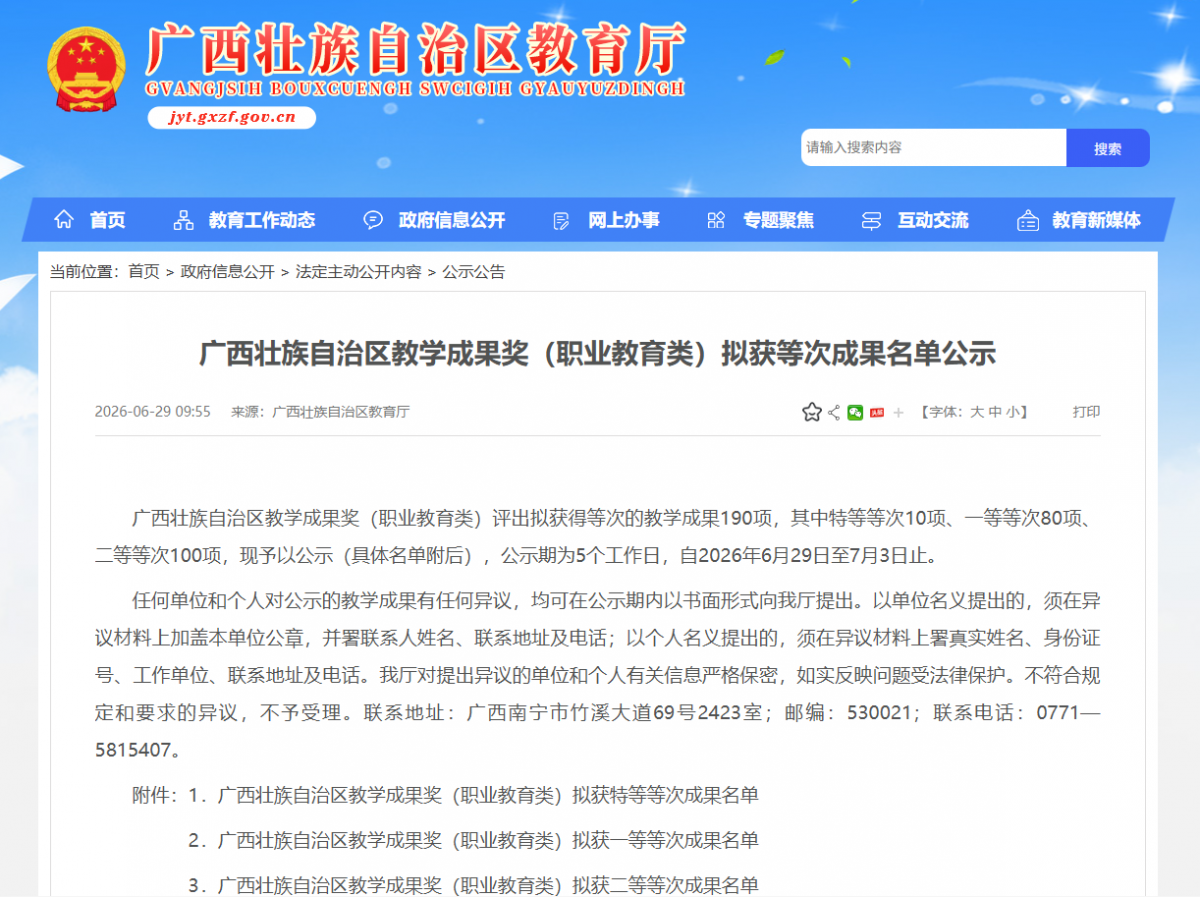Open 网上办事 menu item
Screen dimensions: 1200x897
[624, 220]
